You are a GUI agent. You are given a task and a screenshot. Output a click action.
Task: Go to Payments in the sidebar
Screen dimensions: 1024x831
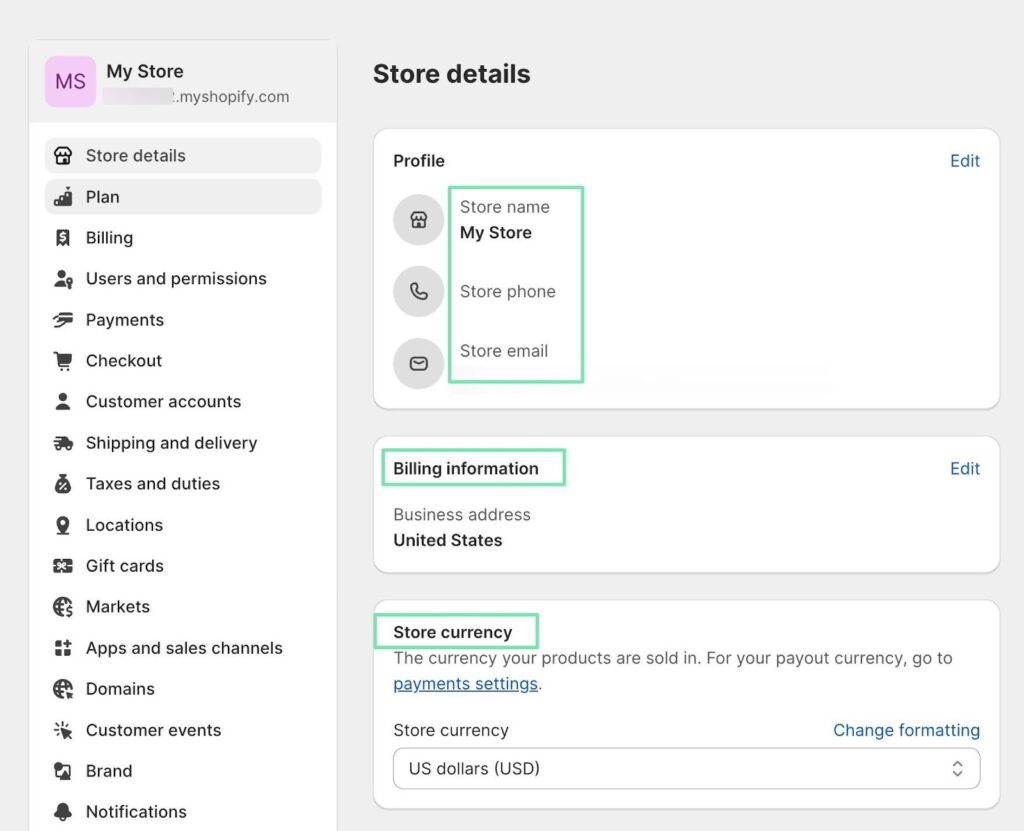(124, 320)
